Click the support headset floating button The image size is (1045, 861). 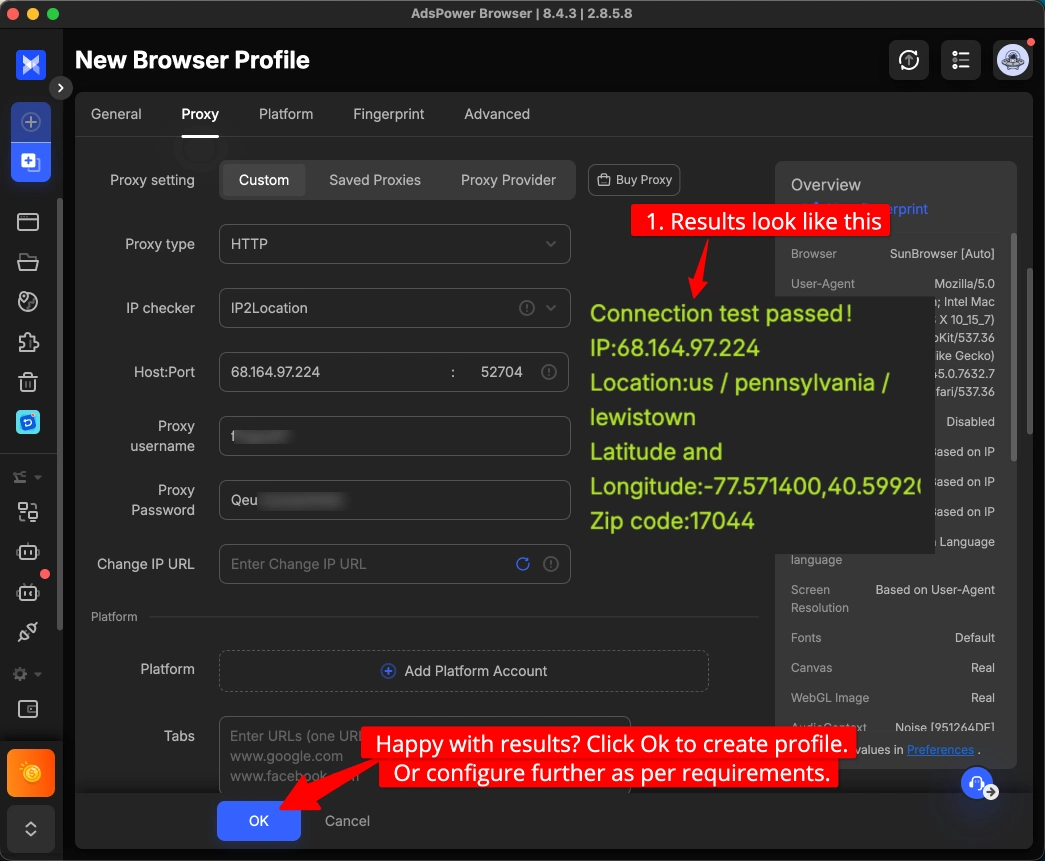[977, 783]
